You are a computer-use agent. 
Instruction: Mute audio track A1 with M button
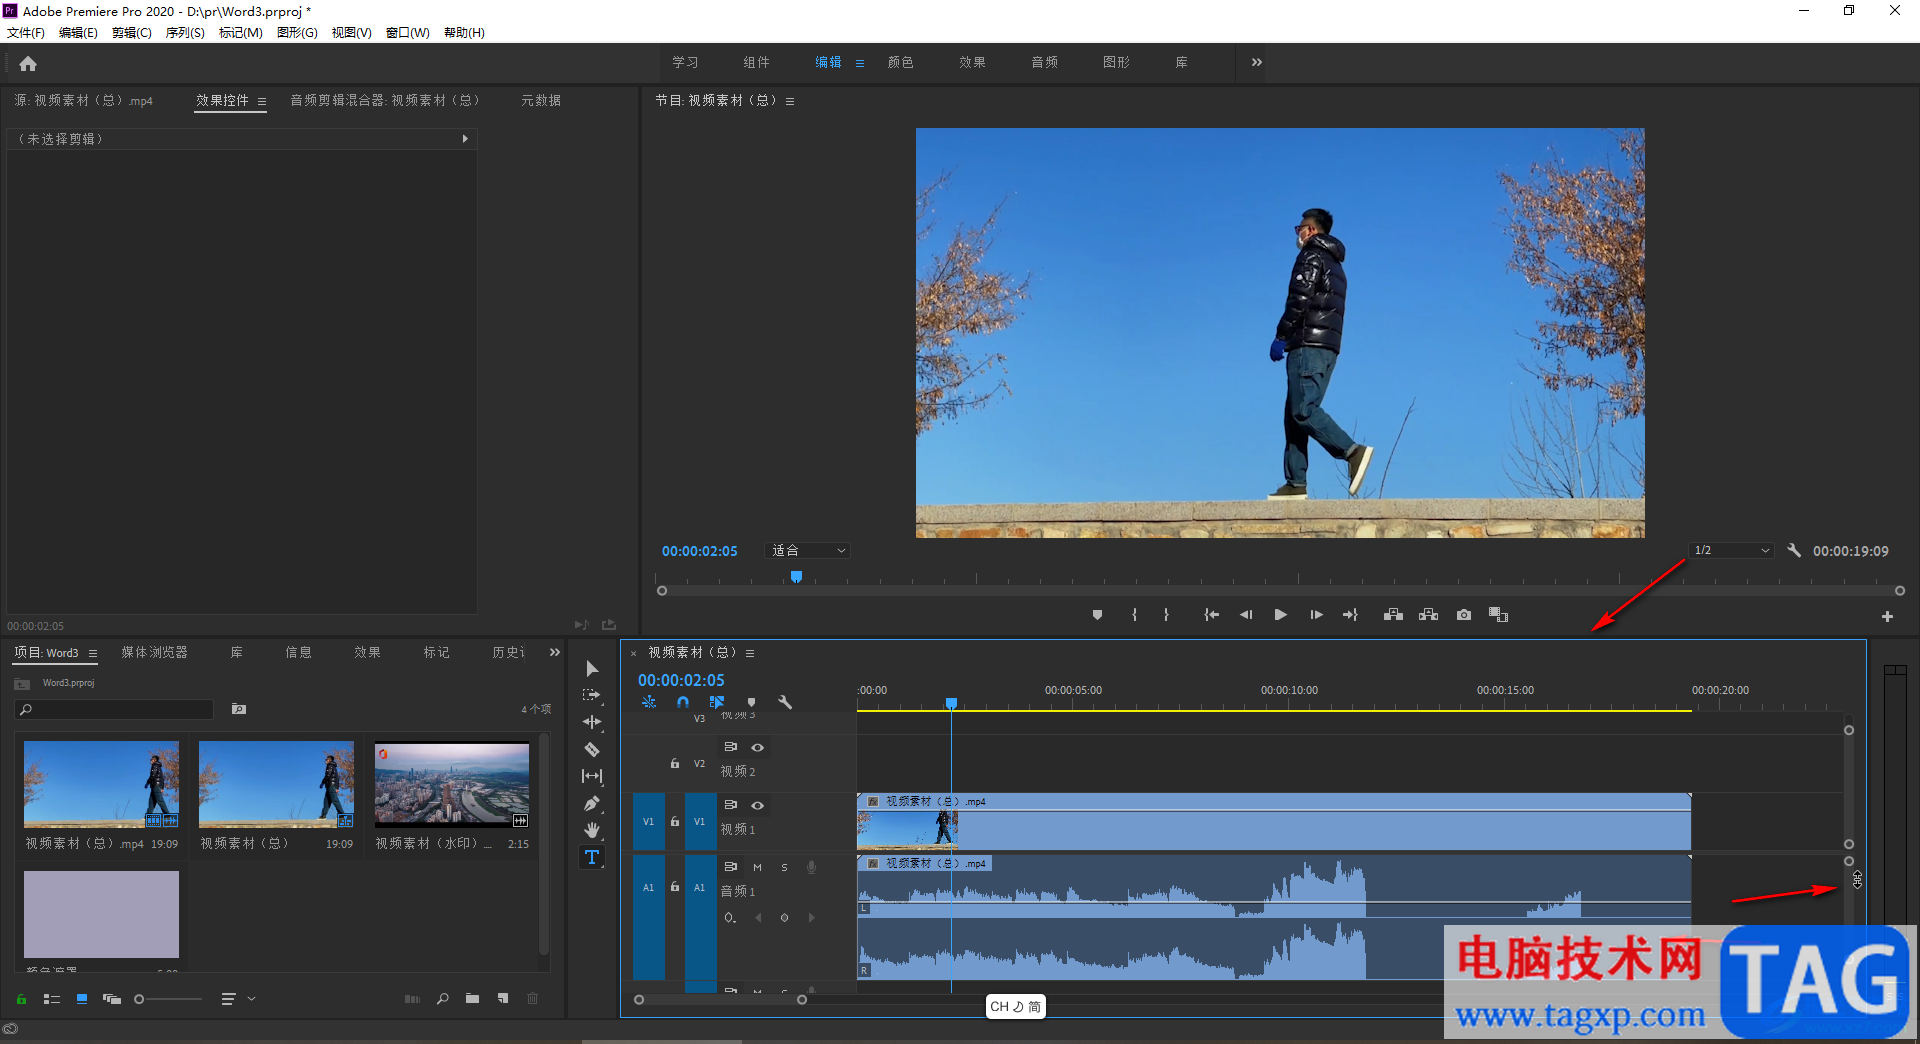pyautogui.click(x=757, y=867)
